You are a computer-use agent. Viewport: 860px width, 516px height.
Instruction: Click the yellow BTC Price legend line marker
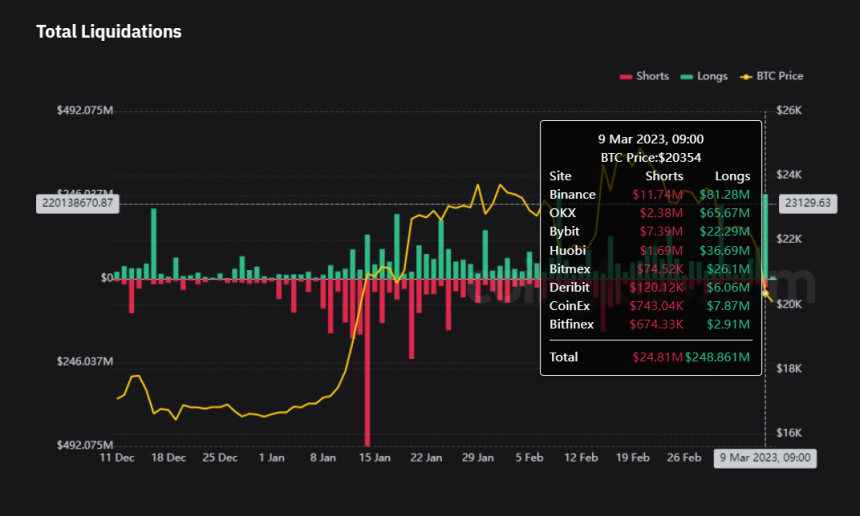coord(745,76)
